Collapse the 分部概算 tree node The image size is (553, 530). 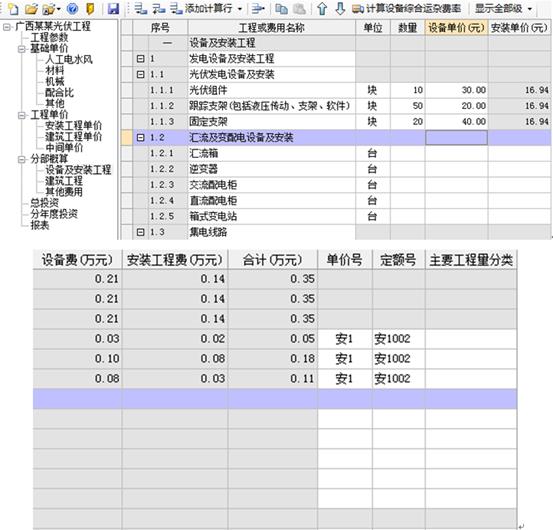(22, 160)
